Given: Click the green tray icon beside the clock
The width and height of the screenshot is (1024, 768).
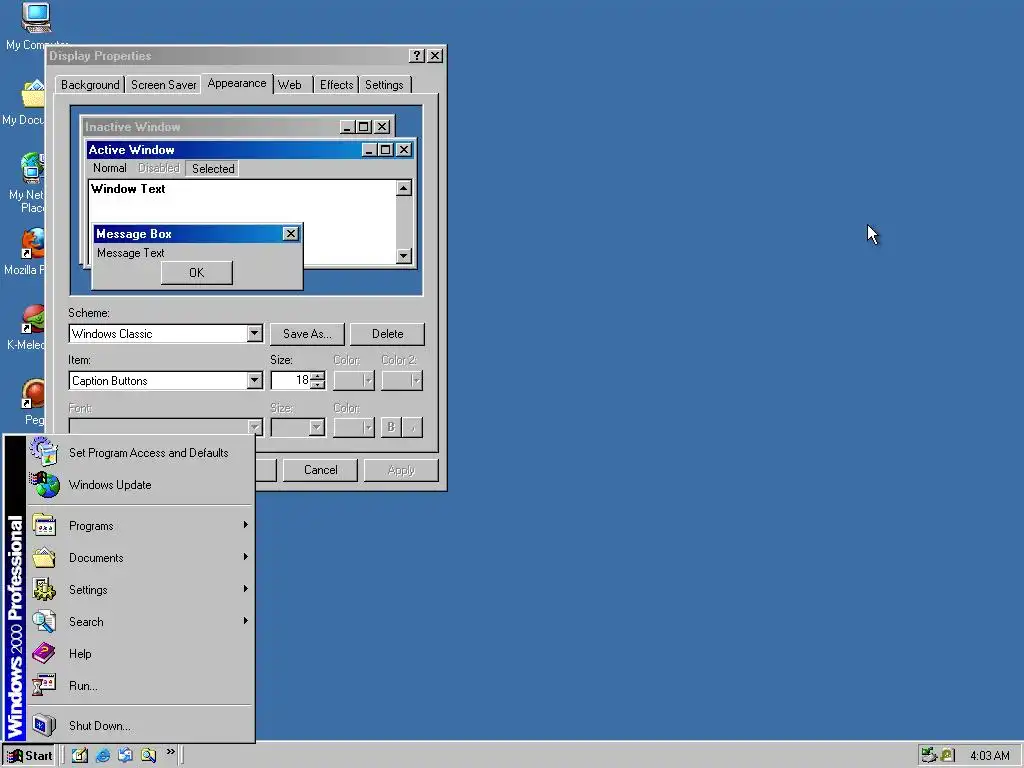Looking at the screenshot, I should 947,756.
